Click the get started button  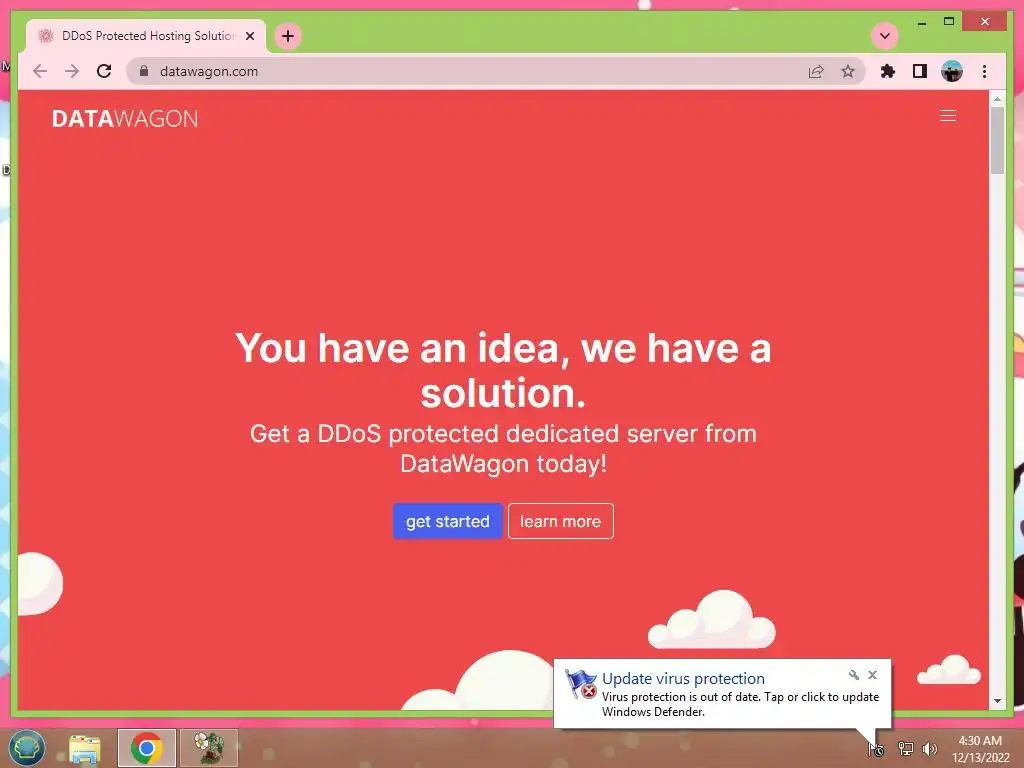coord(447,521)
